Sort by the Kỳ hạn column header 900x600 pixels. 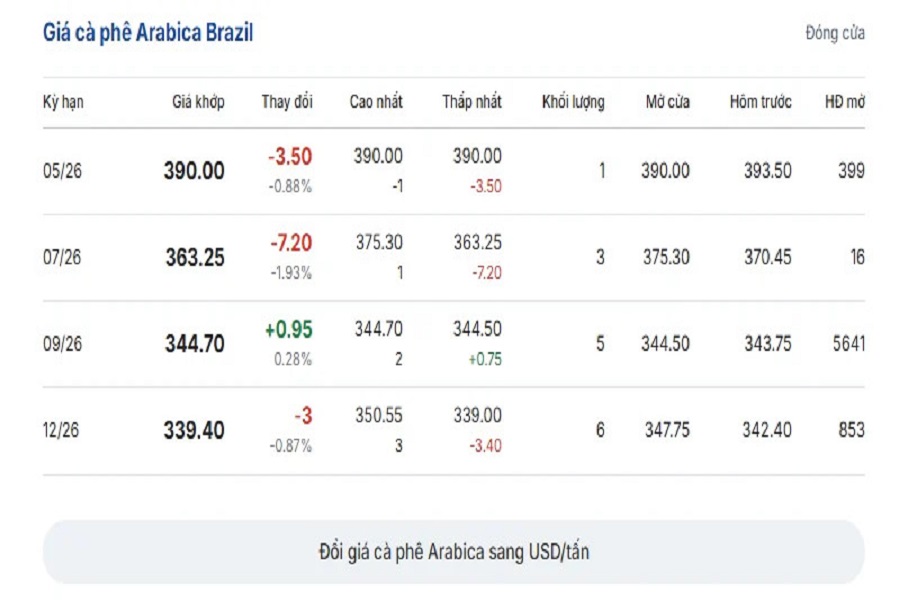tap(62, 102)
